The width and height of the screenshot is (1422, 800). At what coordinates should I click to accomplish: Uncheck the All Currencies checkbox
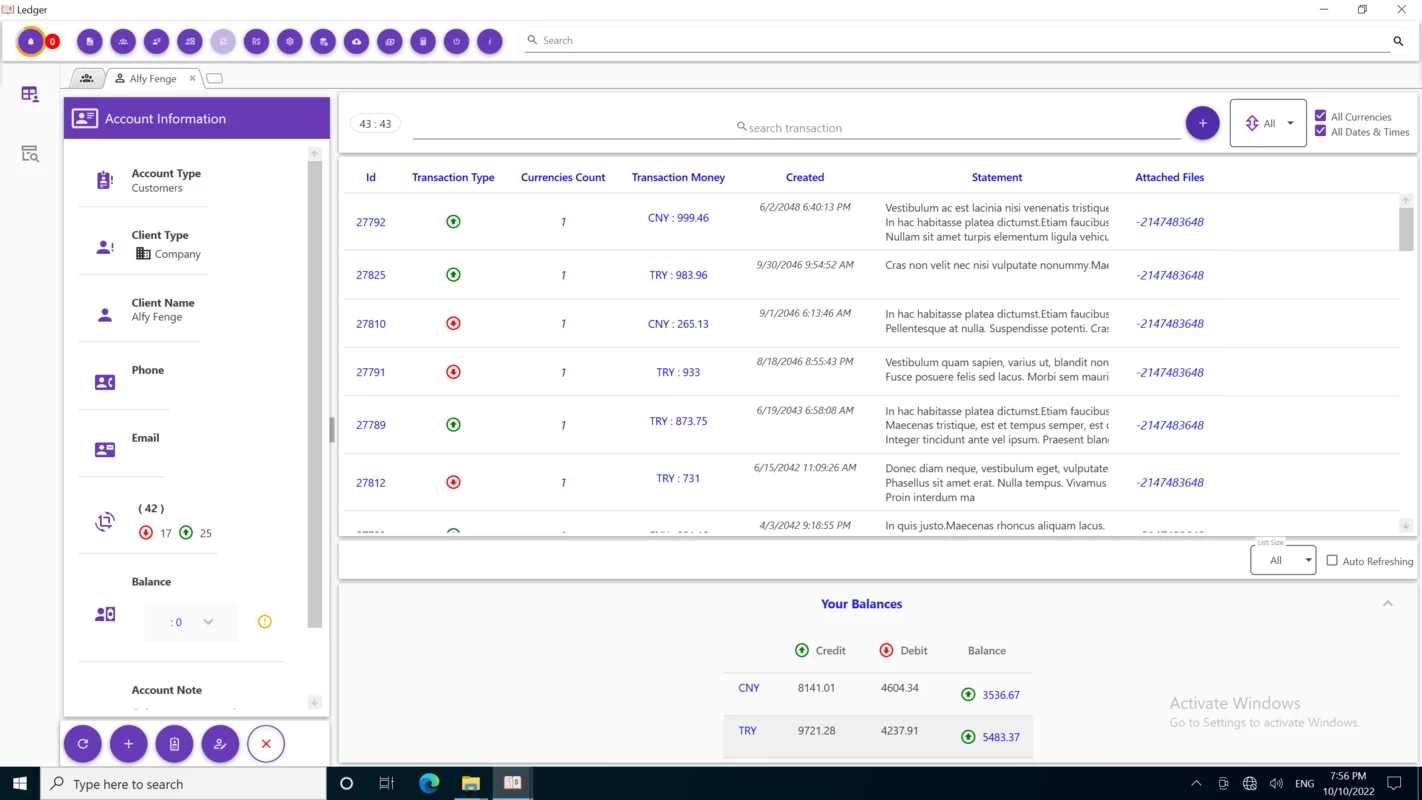point(1321,116)
